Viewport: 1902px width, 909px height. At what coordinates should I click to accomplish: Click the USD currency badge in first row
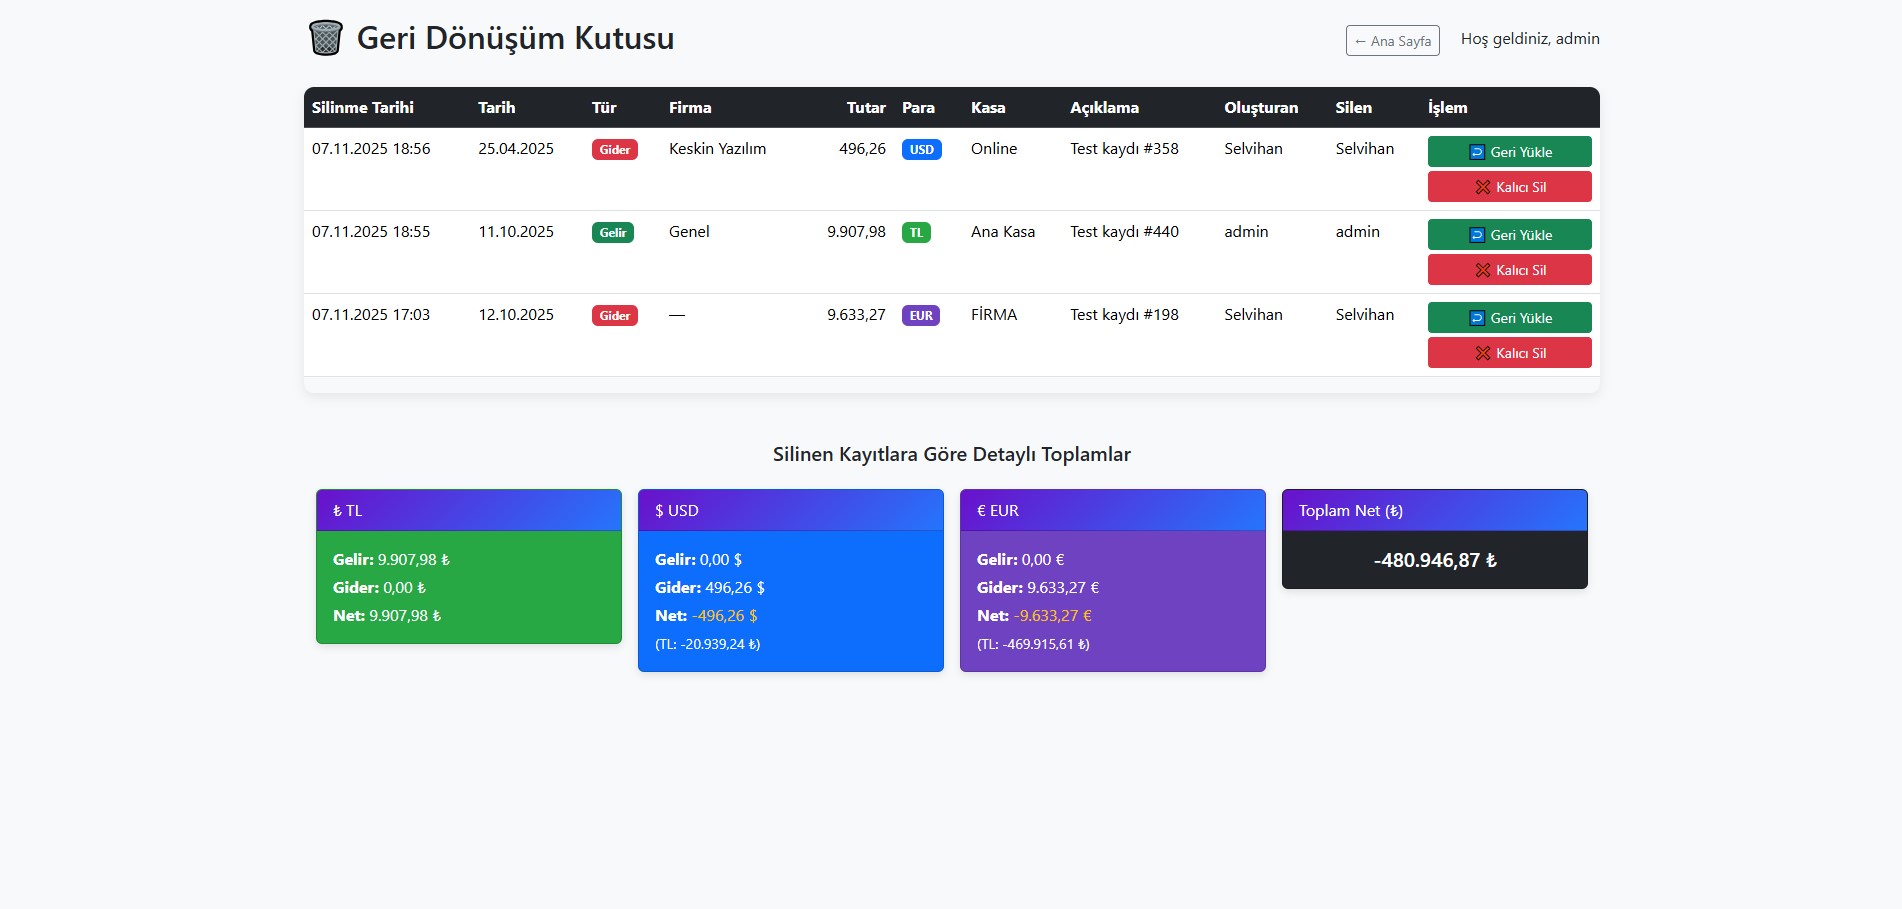(921, 150)
